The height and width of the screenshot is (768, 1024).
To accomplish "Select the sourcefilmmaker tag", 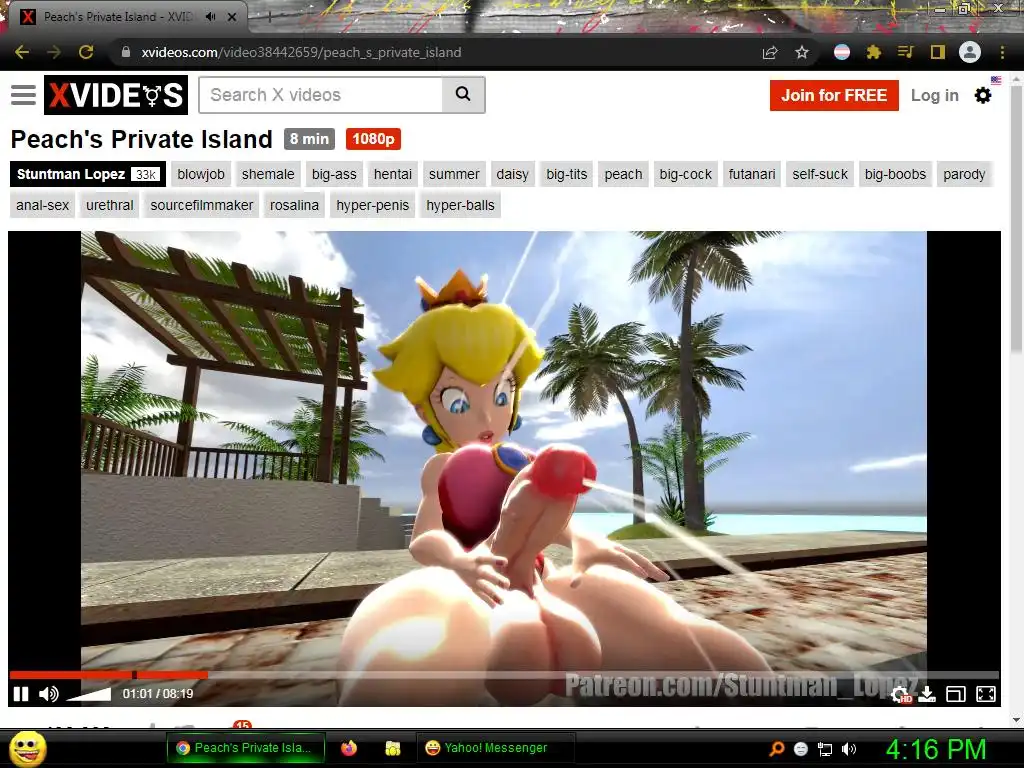I will coord(201,205).
